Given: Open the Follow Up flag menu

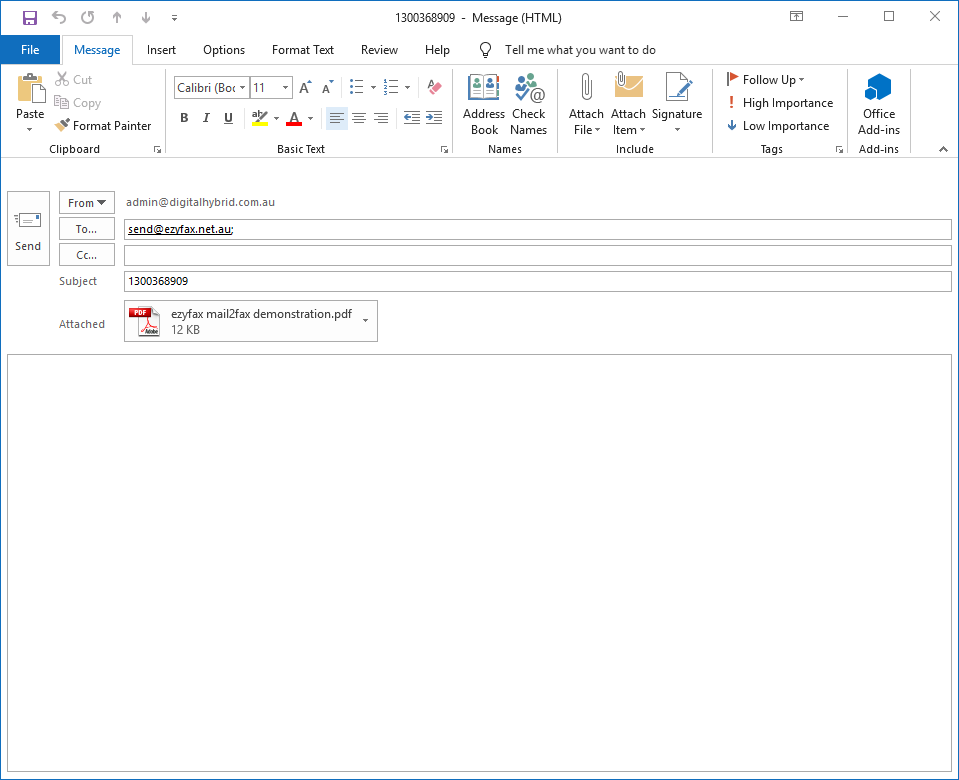Looking at the screenshot, I should [x=766, y=80].
